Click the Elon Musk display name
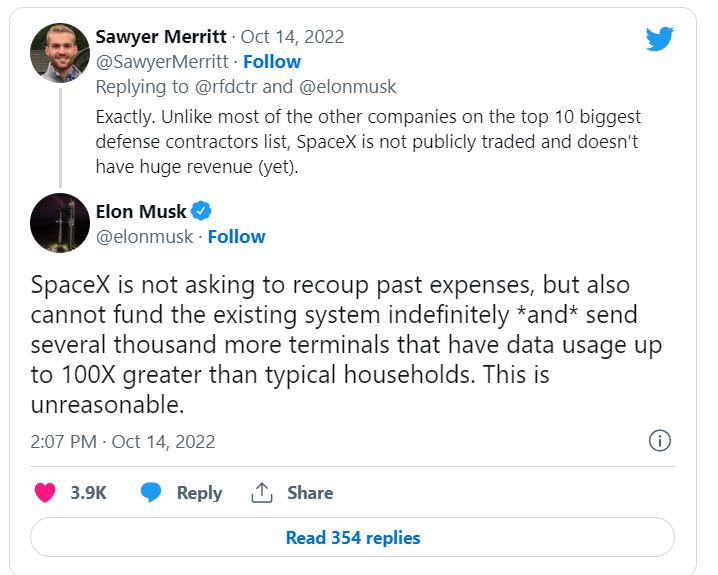This screenshot has width=718, height=575. pyautogui.click(x=141, y=212)
